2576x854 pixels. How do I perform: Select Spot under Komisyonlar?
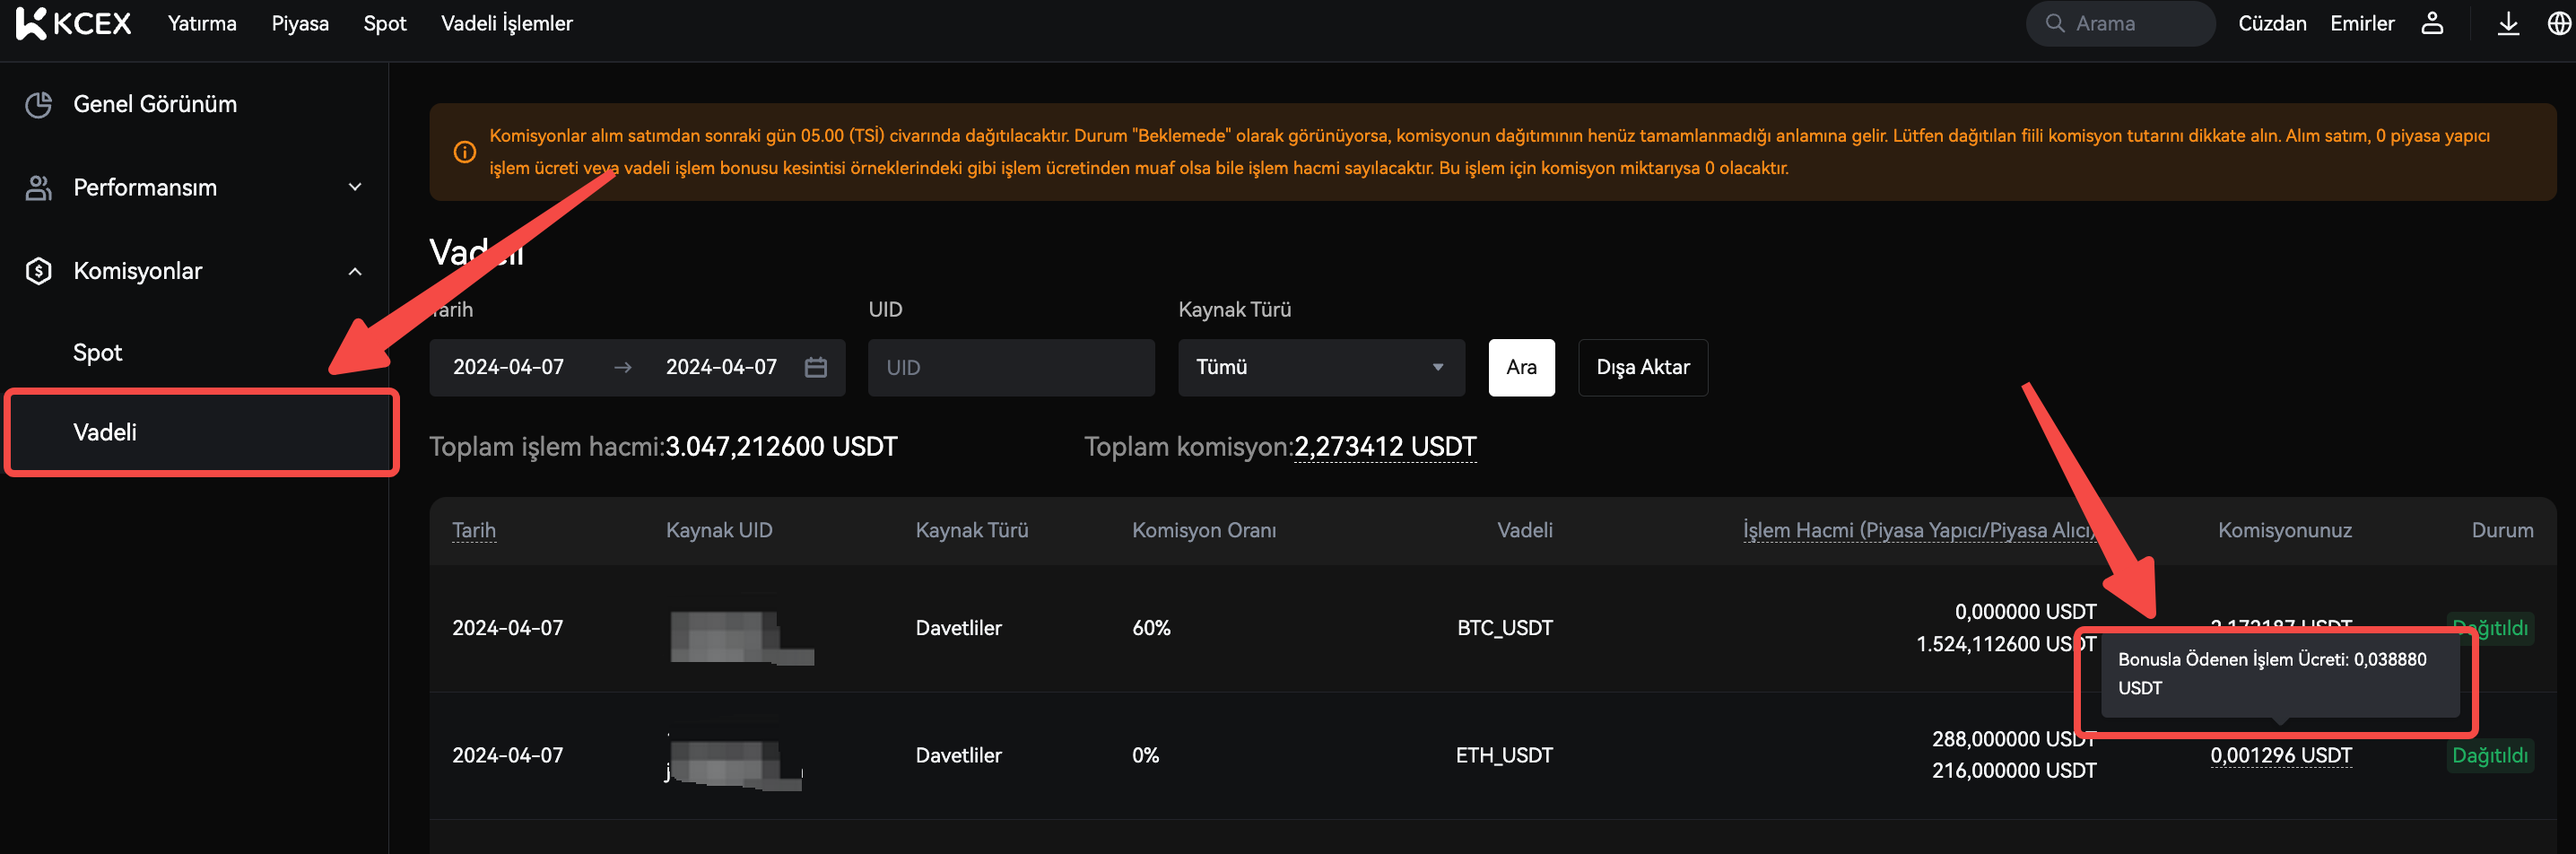pyautogui.click(x=97, y=352)
